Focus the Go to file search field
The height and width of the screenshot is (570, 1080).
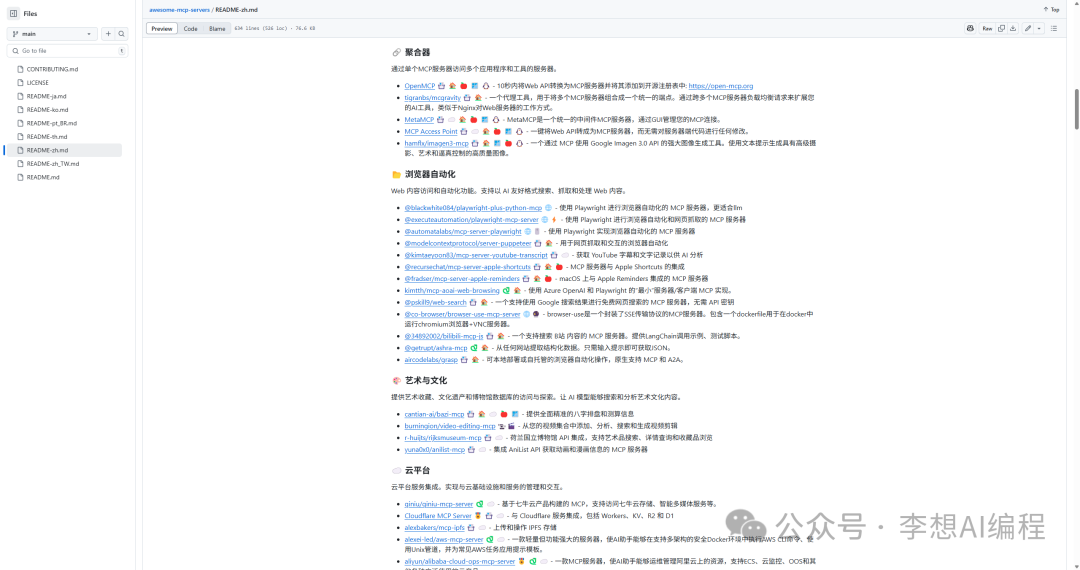[68, 51]
